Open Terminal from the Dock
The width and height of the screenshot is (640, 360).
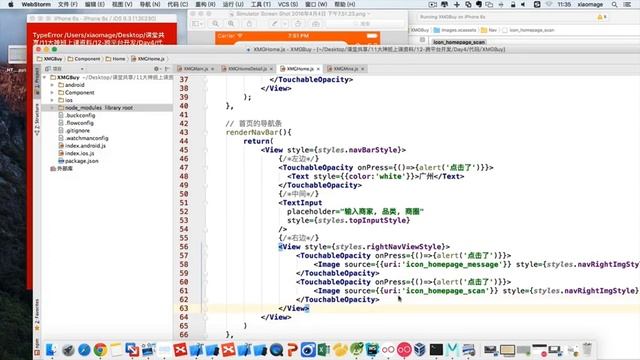pos(436,350)
